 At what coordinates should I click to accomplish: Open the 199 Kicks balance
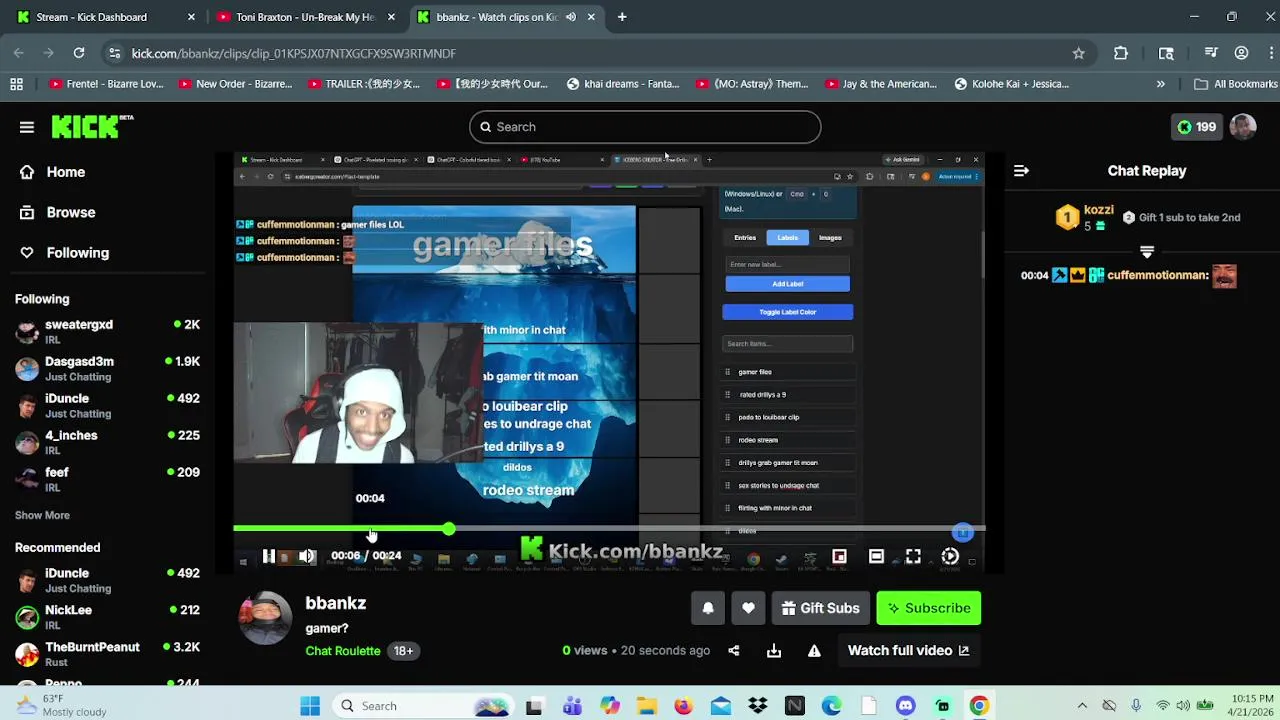pos(1196,127)
